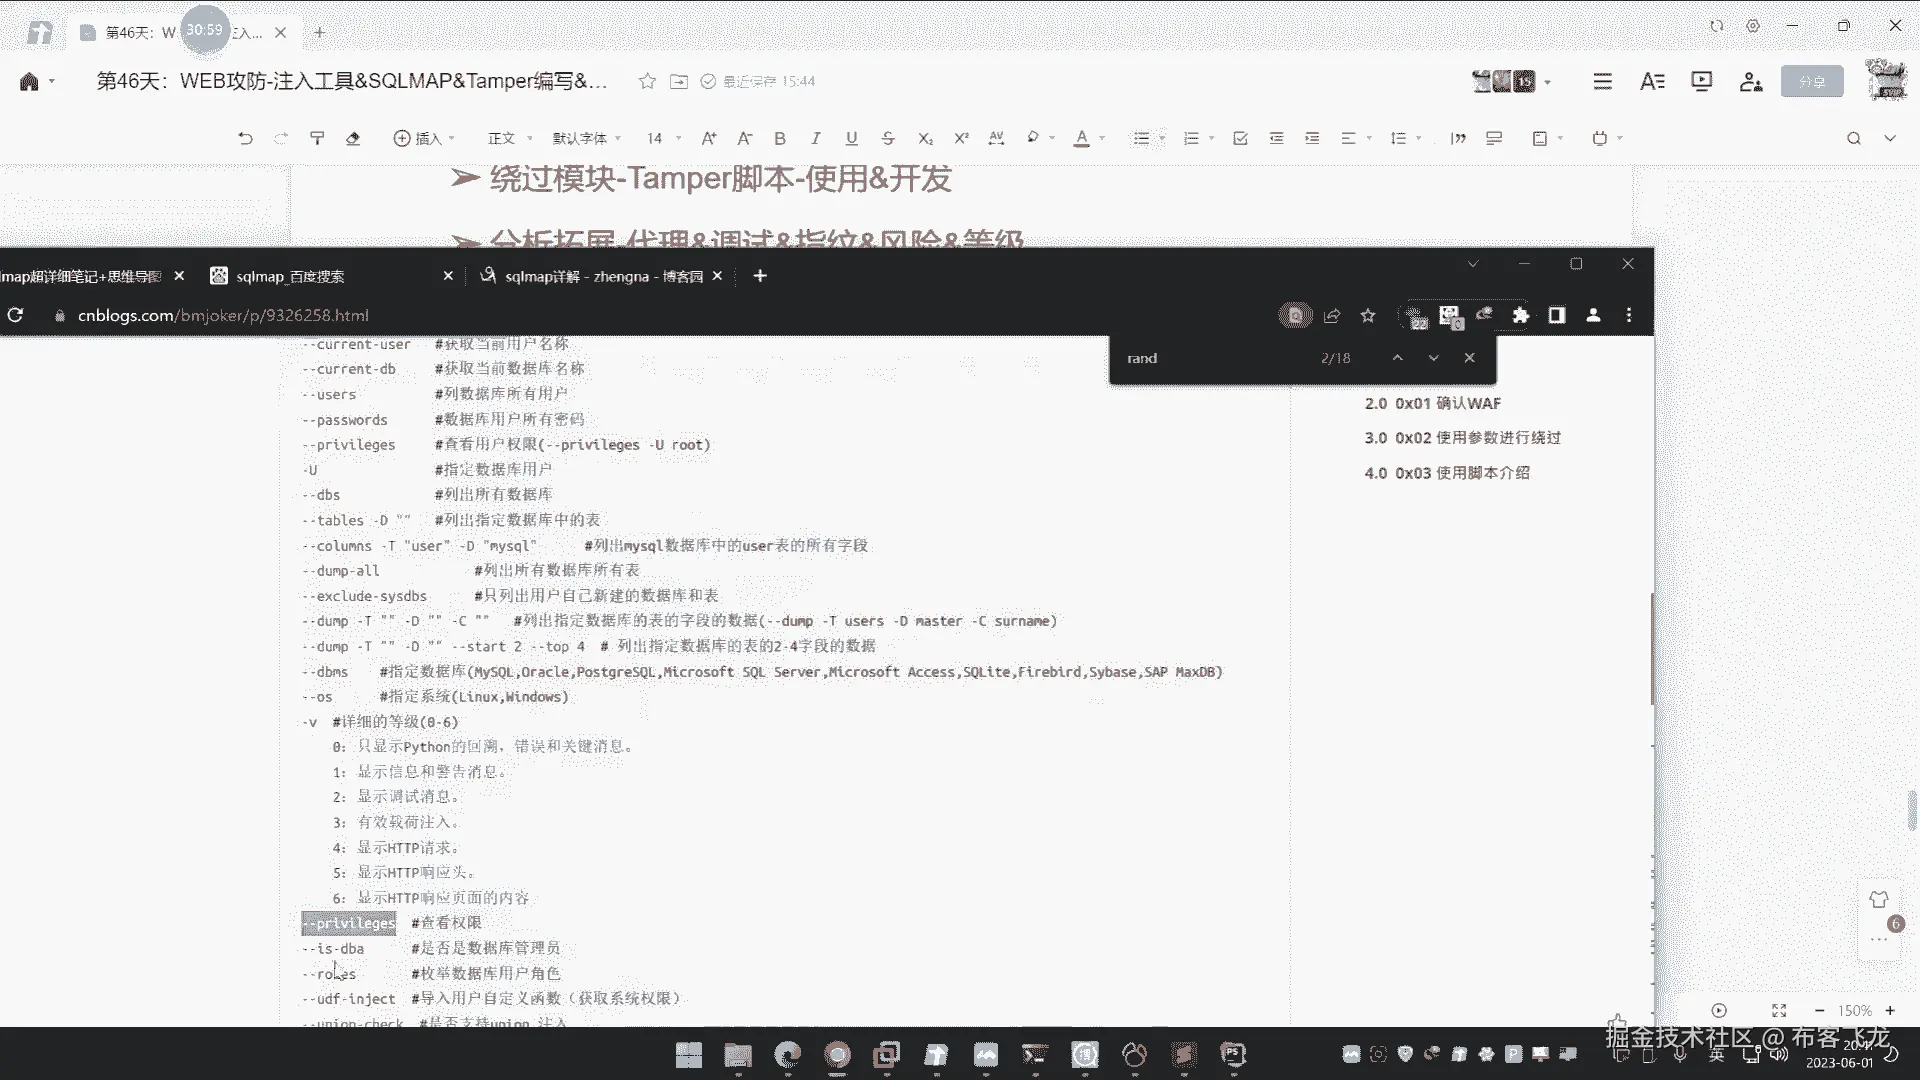Click the browser extensions puzzle icon
Viewport: 1920px width, 1080px height.
coord(1521,315)
